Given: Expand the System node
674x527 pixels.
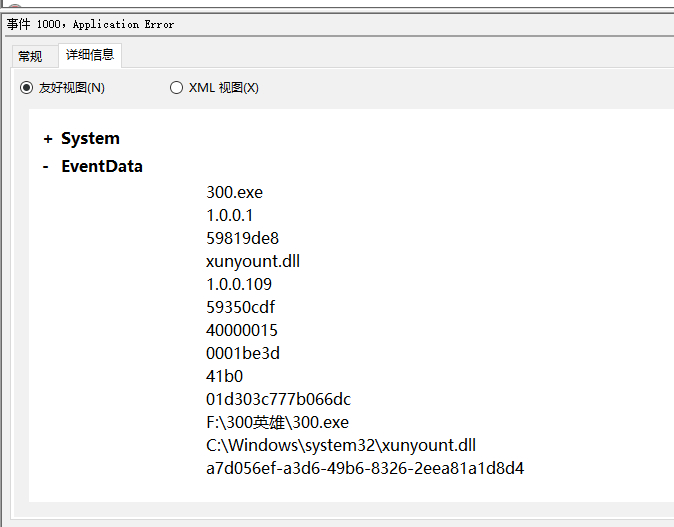Looking at the screenshot, I should (x=48, y=139).
